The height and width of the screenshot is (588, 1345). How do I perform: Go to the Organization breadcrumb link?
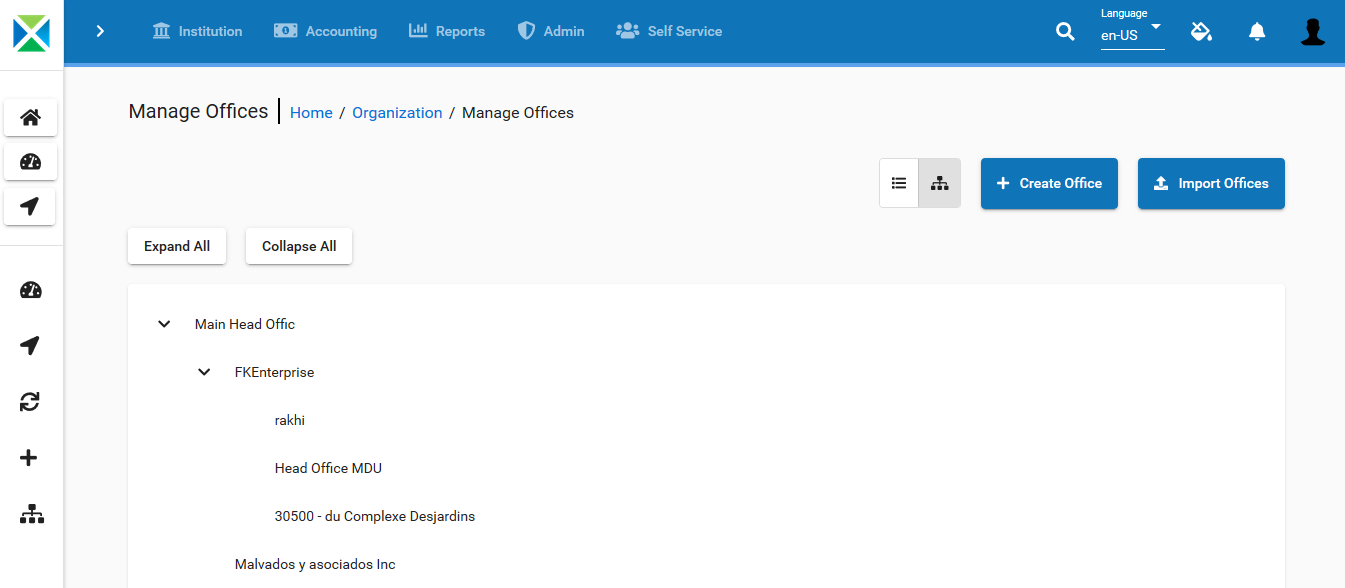click(397, 113)
